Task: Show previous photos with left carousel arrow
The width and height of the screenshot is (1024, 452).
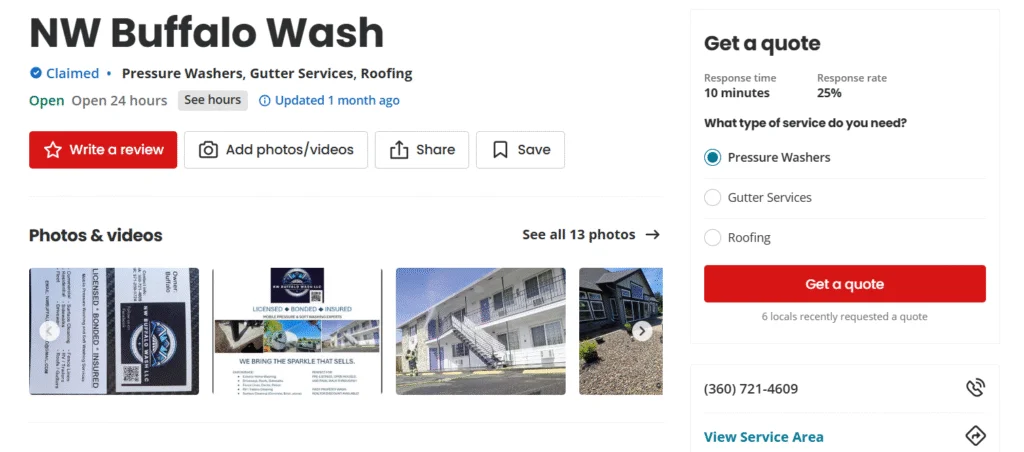Action: (49, 331)
